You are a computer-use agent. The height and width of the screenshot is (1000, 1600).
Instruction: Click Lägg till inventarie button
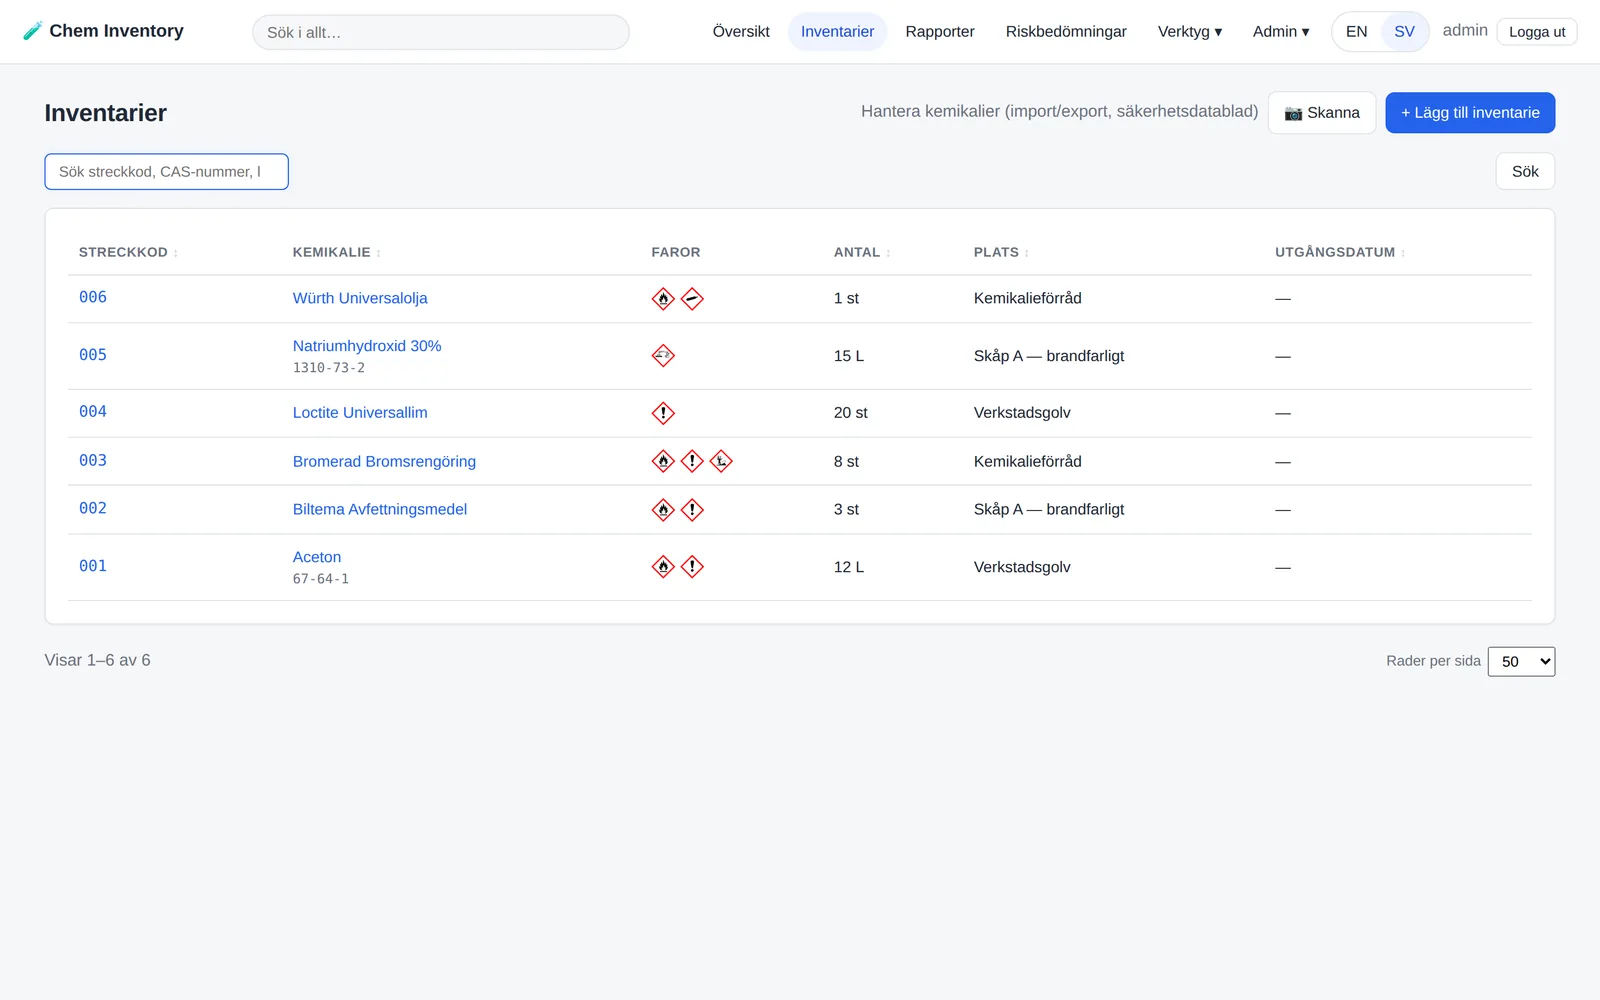click(x=1470, y=113)
